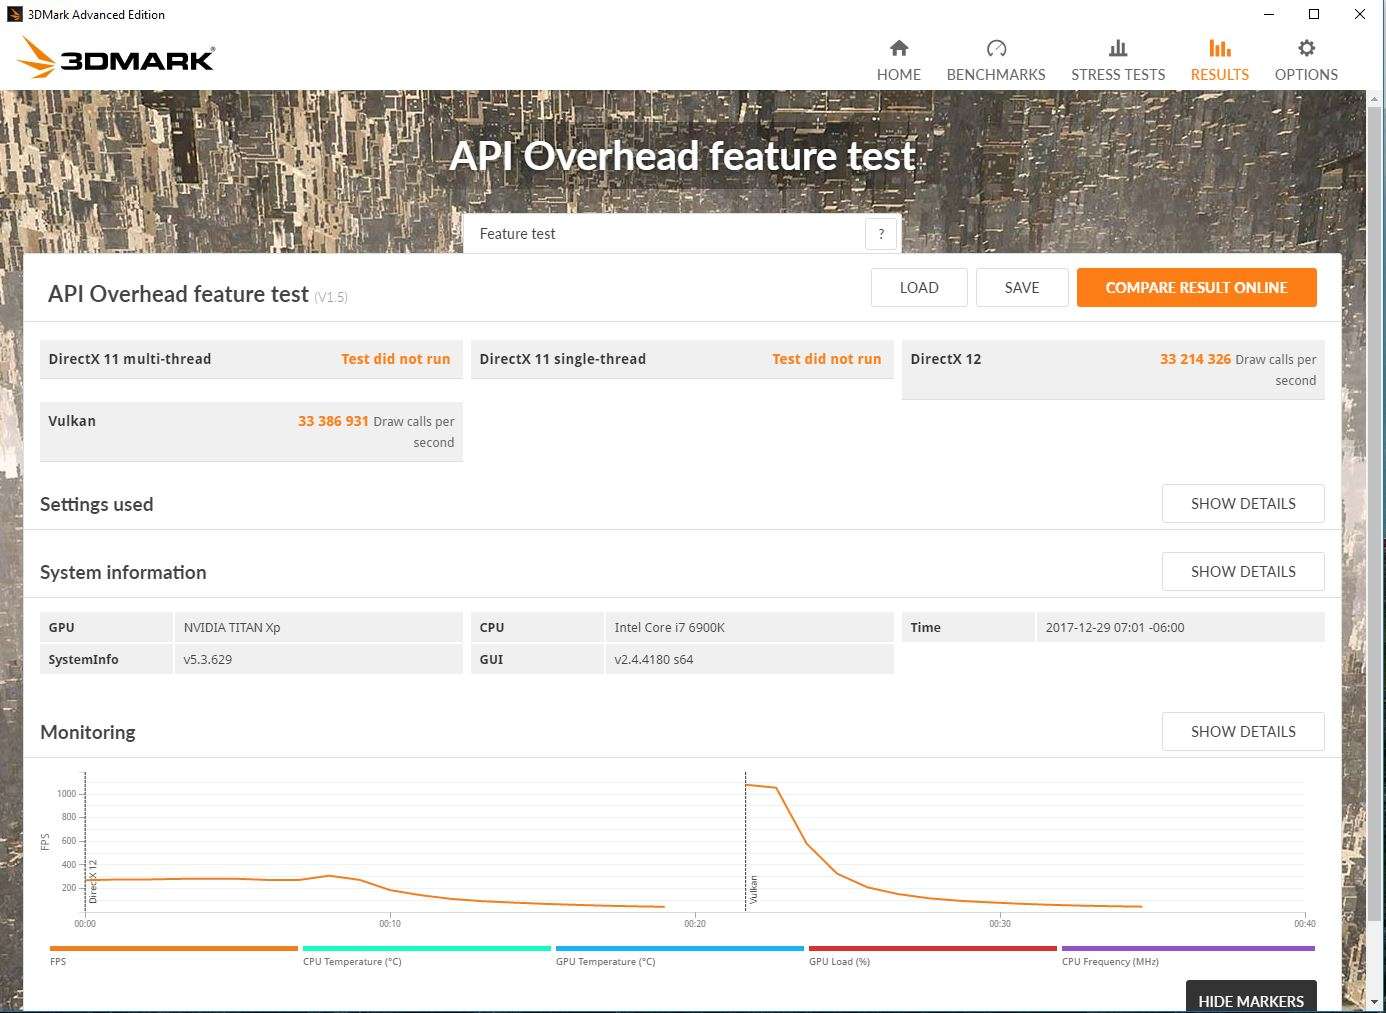Click the NVIDIA TITAN Xp GPU value
This screenshot has width=1386, height=1013.
tap(232, 627)
